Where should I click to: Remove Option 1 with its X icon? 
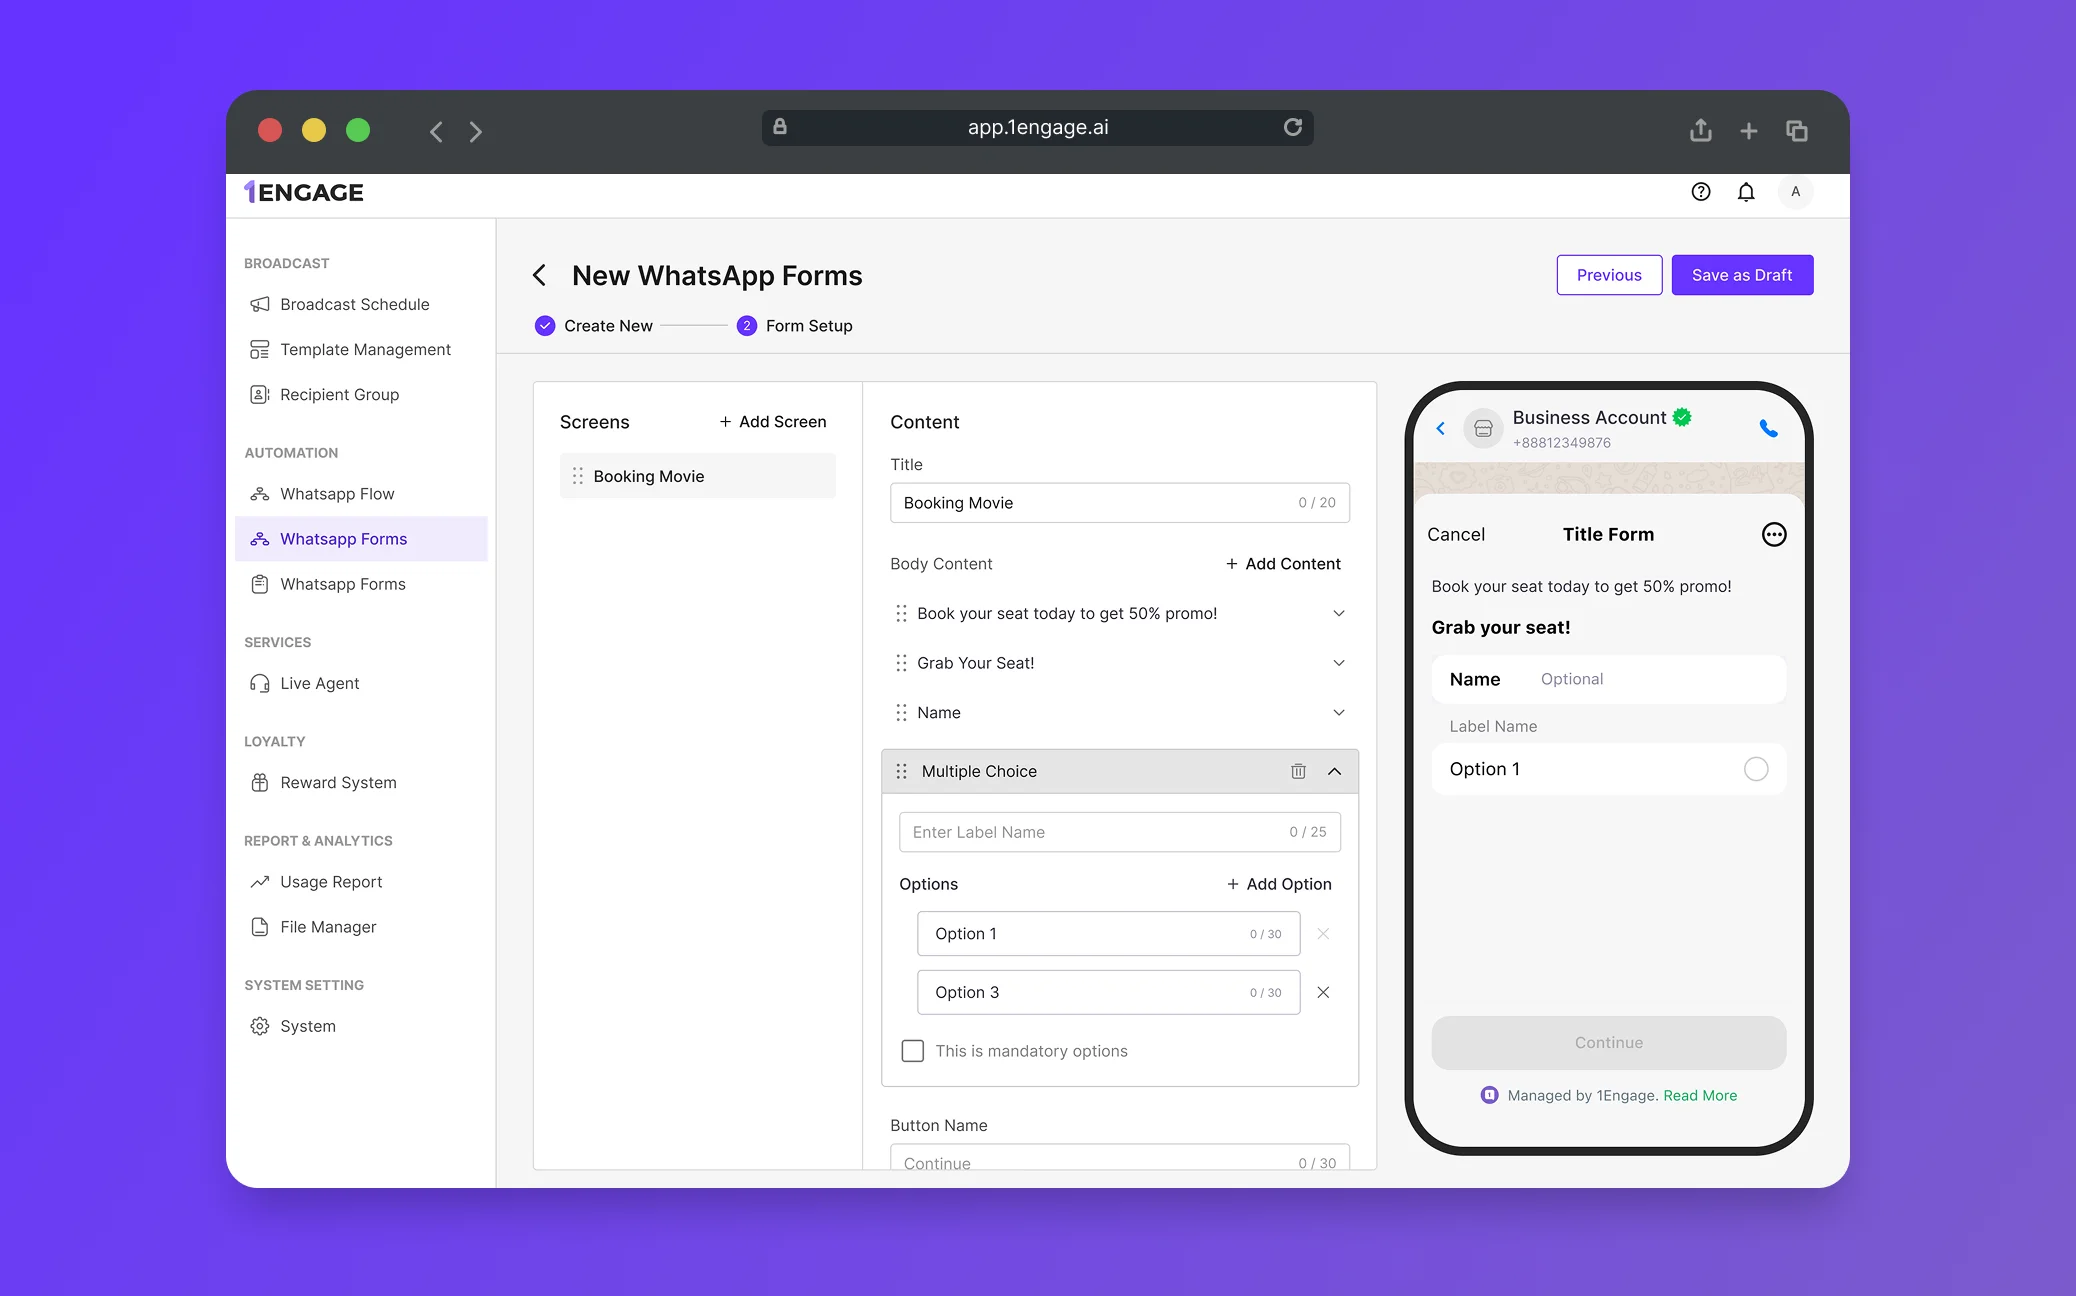point(1322,933)
